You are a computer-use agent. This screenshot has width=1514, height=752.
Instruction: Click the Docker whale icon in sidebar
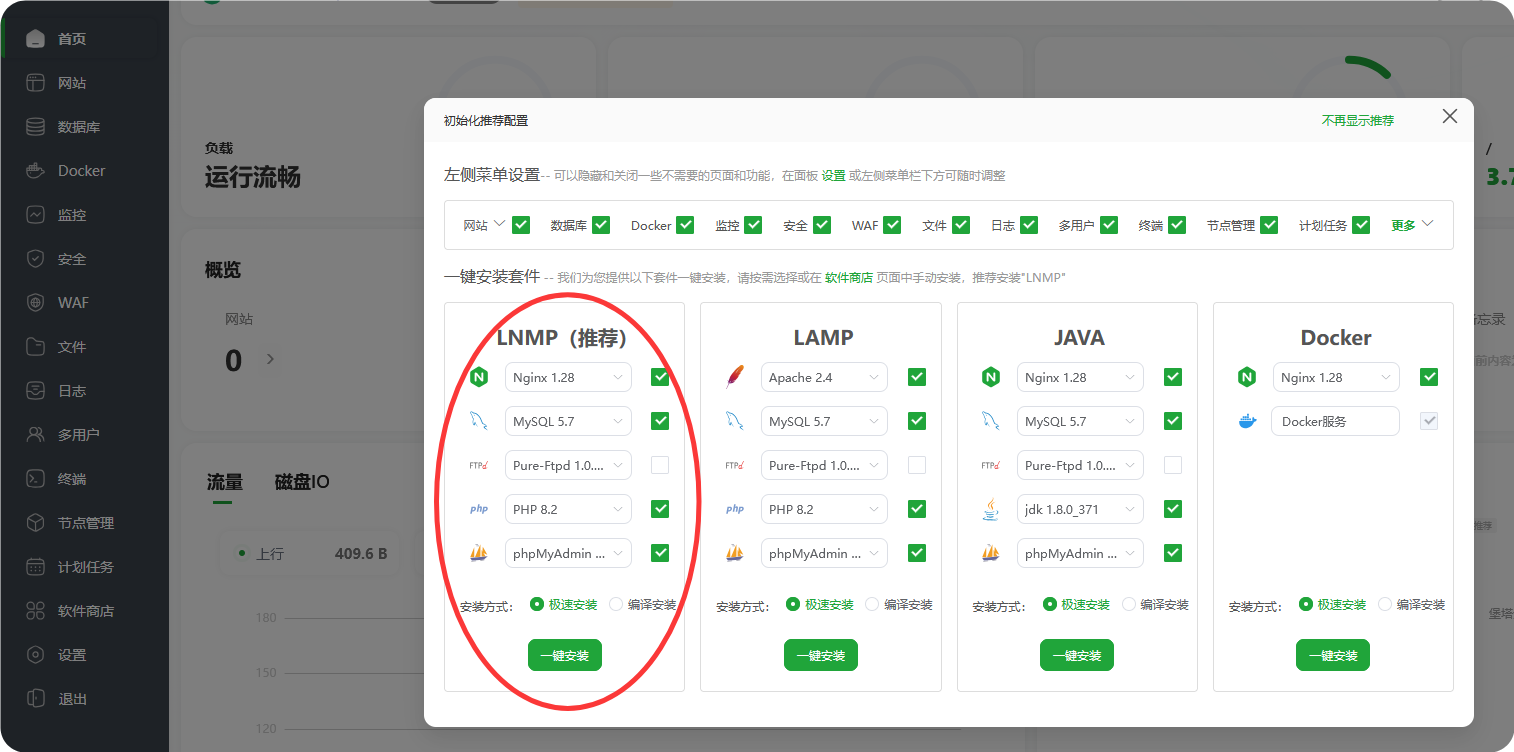36,171
